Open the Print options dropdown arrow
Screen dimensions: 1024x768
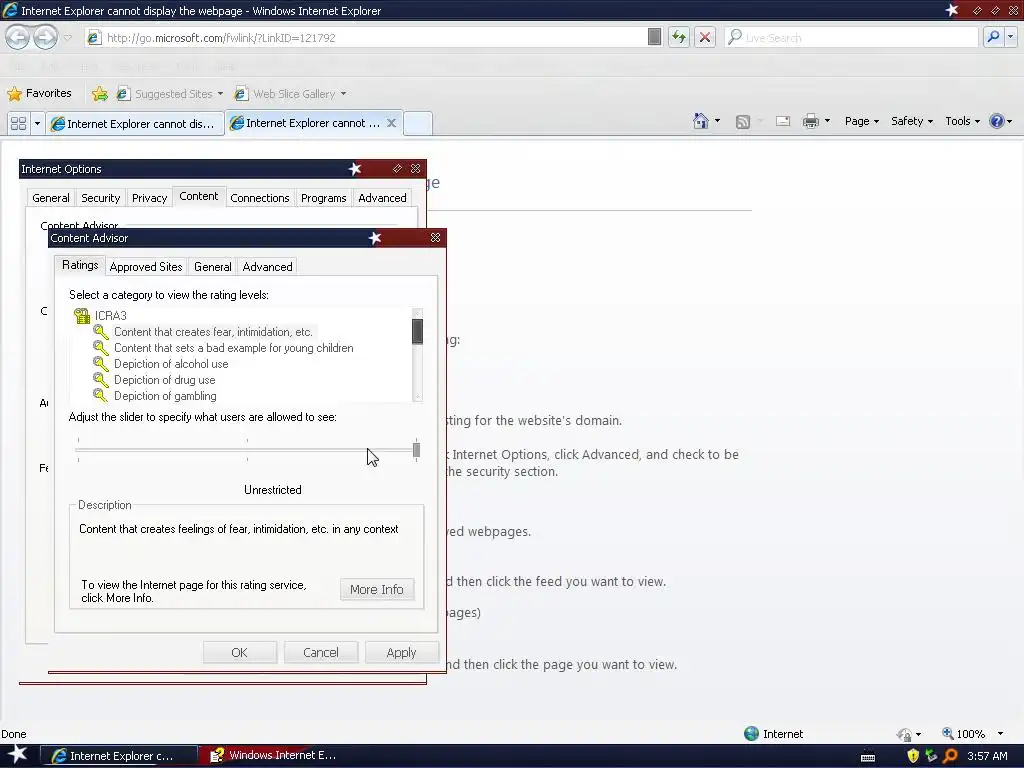click(x=827, y=121)
